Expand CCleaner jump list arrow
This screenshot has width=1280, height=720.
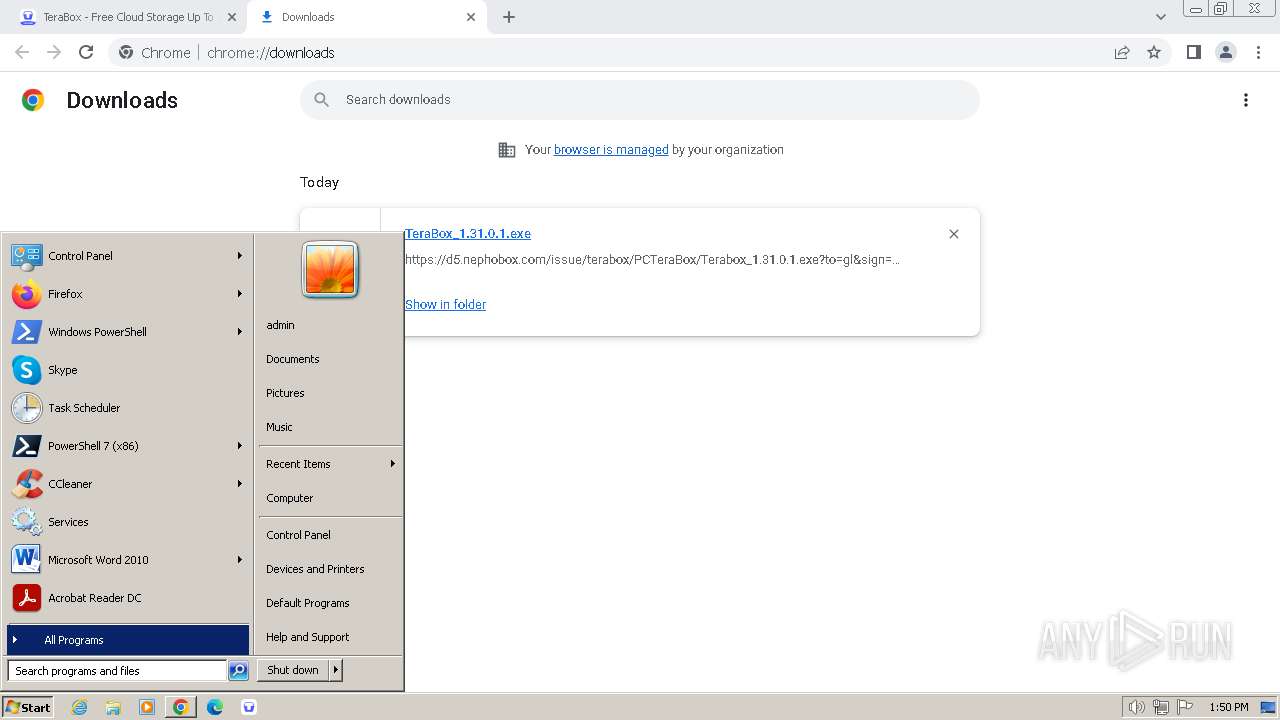click(x=240, y=484)
